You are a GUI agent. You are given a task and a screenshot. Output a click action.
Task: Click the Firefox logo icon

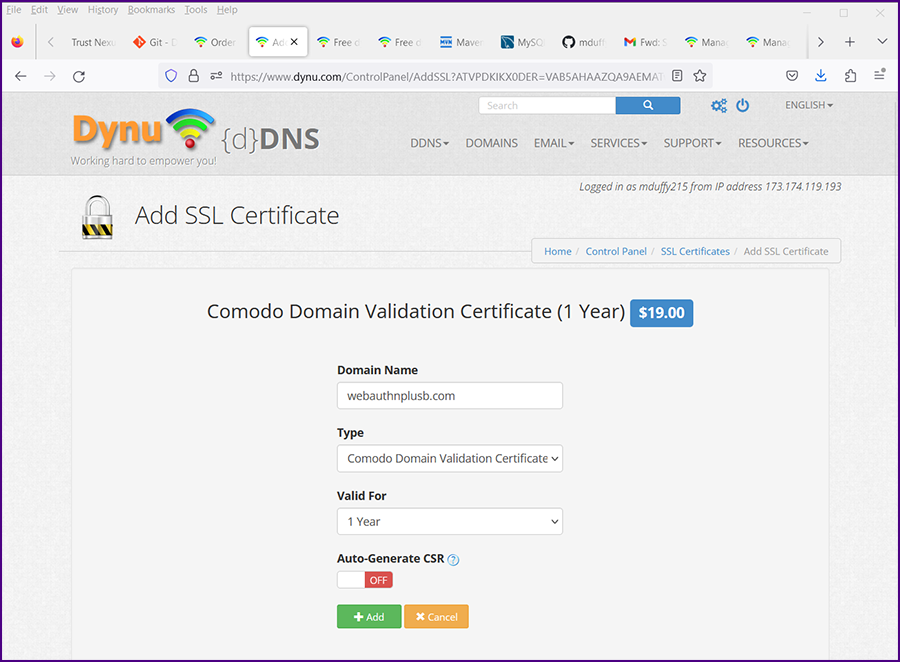[x=17, y=42]
